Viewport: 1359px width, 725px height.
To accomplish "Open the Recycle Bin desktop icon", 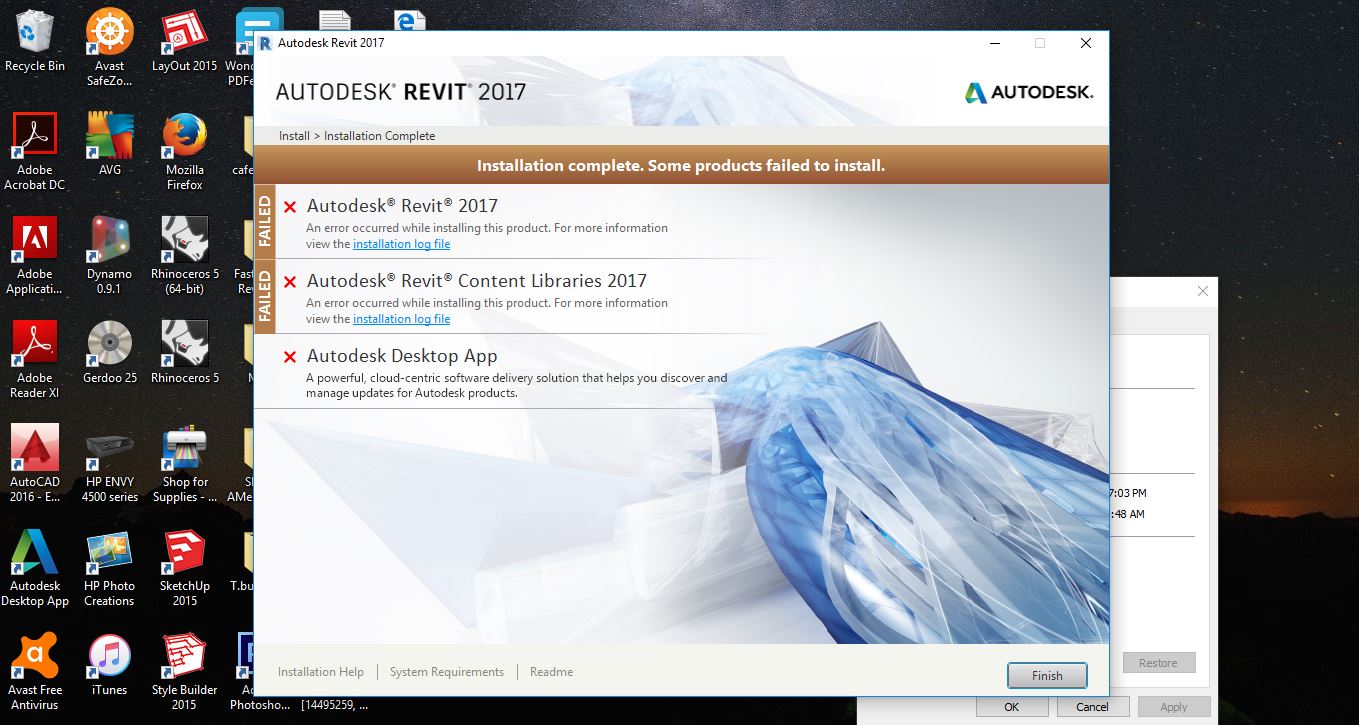I will click(35, 42).
